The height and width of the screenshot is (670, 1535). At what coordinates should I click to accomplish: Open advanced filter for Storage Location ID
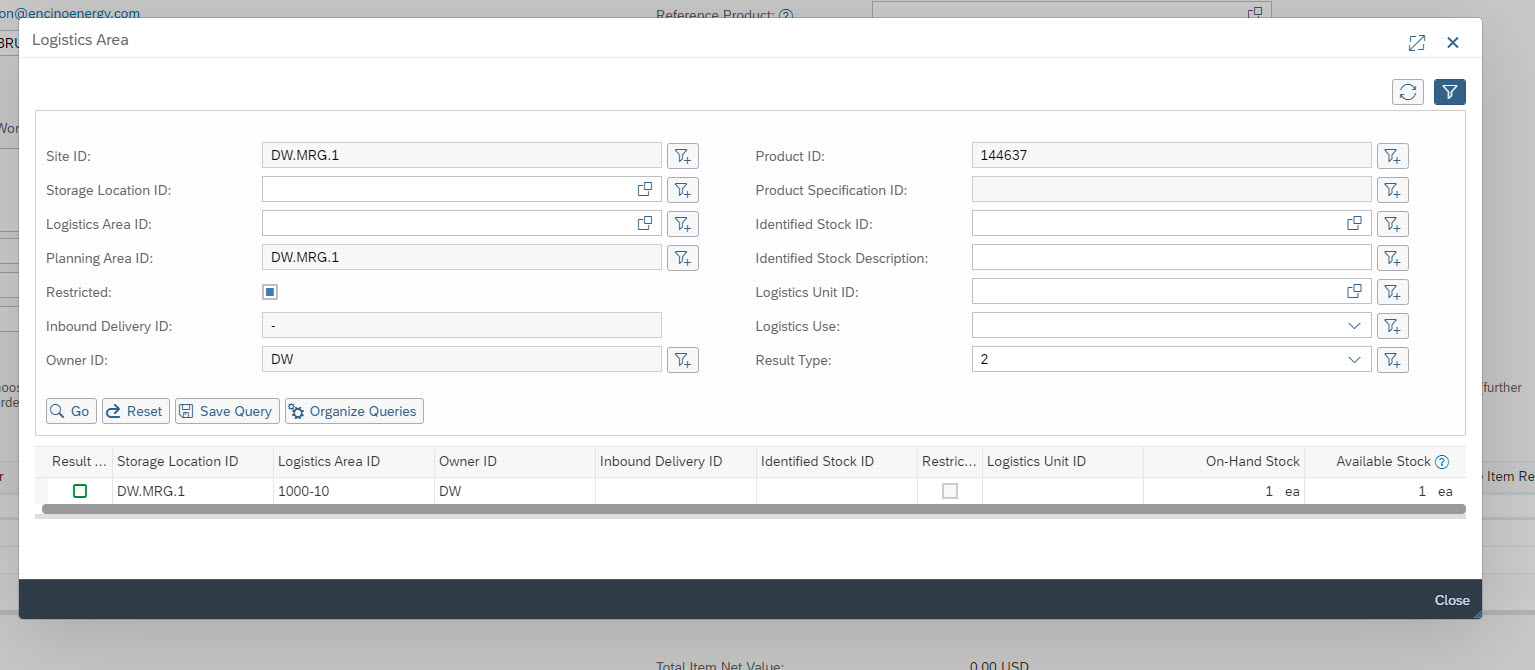coord(683,190)
